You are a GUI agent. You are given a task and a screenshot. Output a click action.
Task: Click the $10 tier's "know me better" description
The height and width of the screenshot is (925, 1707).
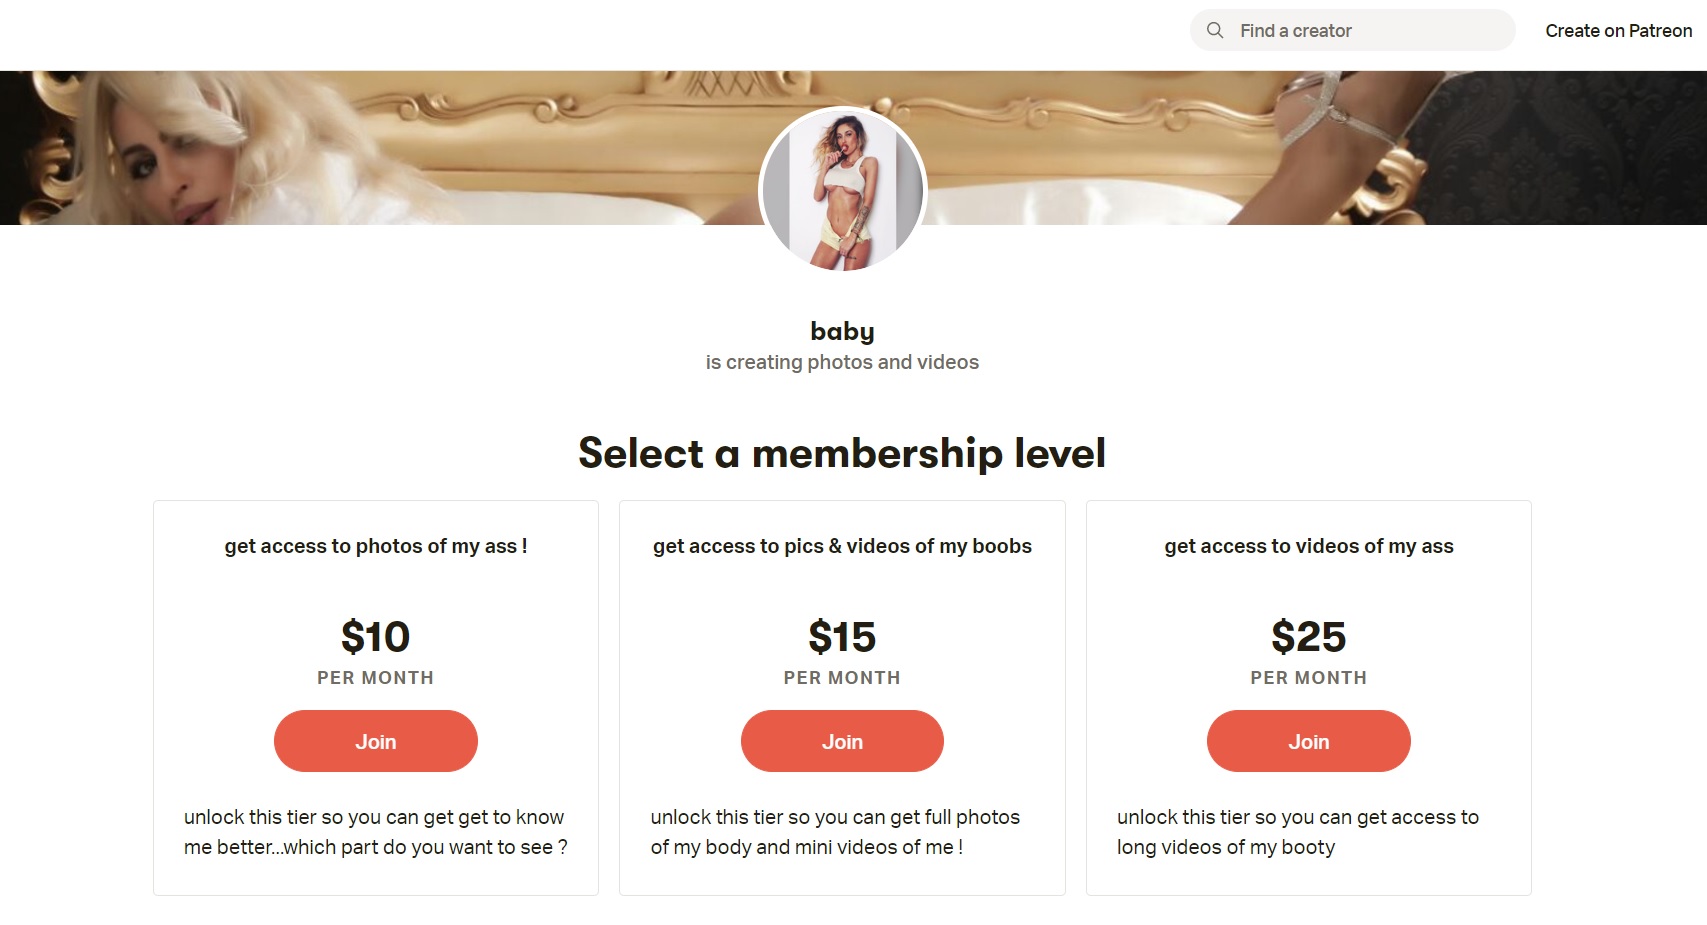(x=375, y=832)
